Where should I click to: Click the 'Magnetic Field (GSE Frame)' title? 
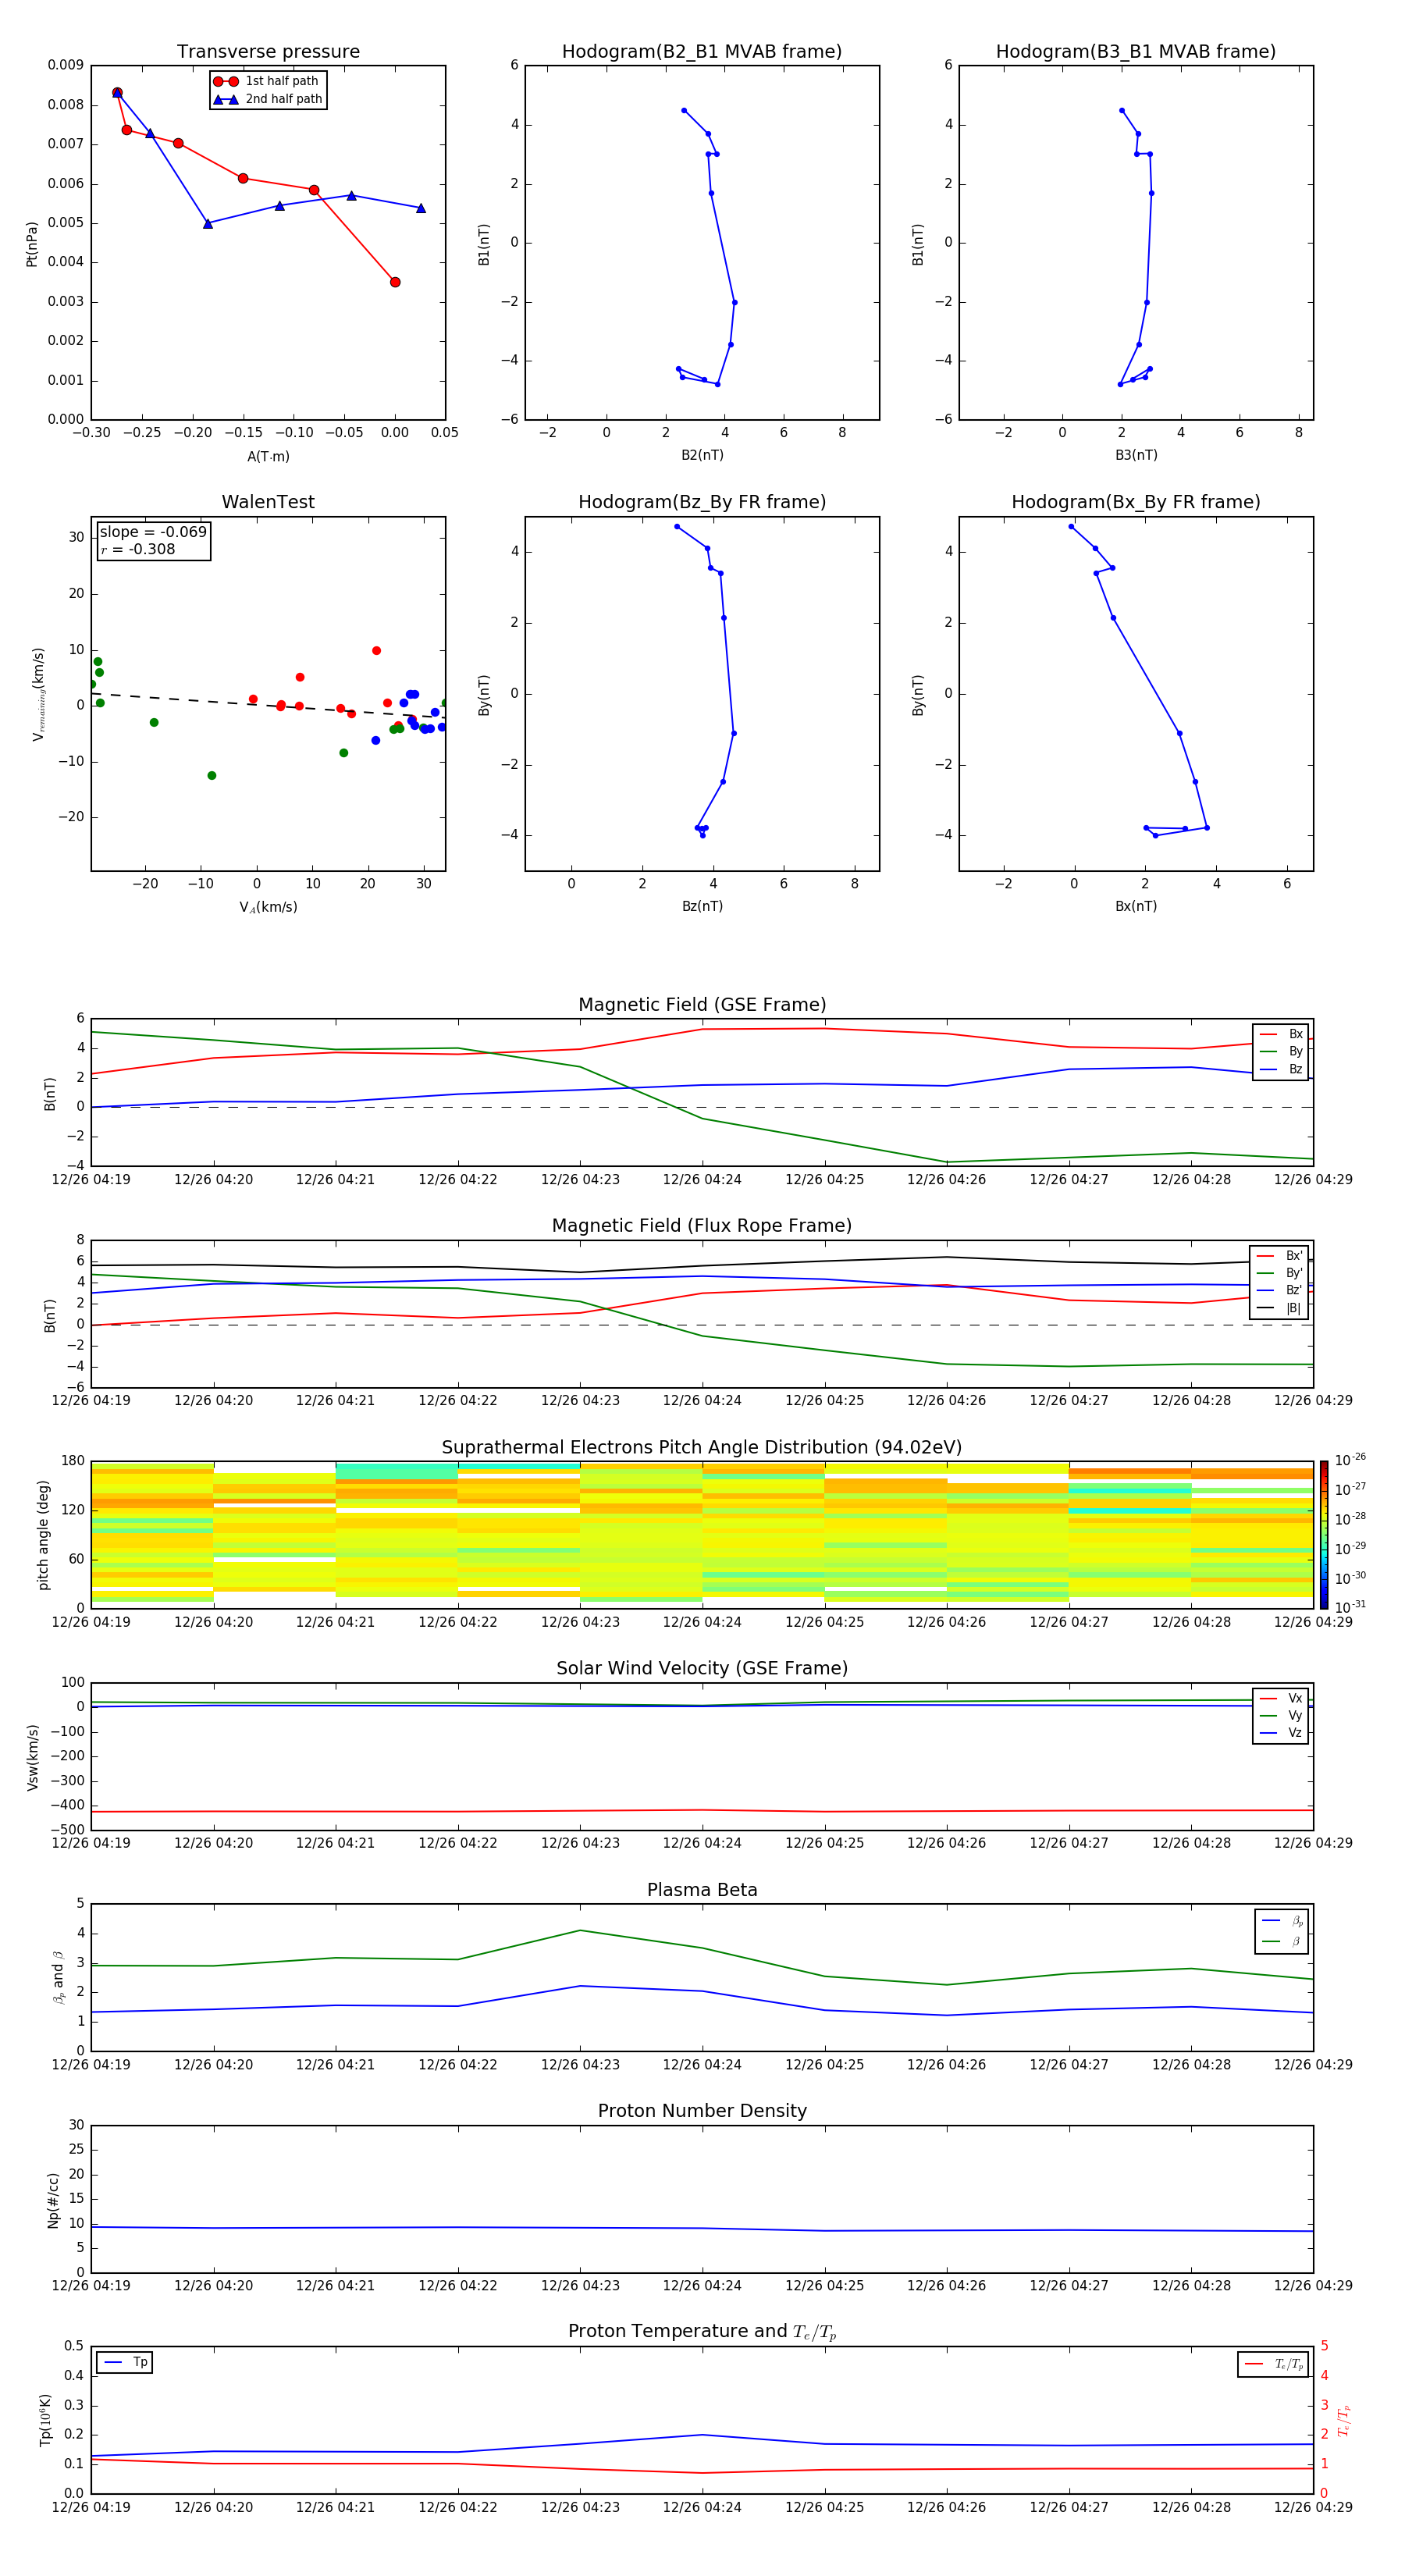pos(702,1005)
